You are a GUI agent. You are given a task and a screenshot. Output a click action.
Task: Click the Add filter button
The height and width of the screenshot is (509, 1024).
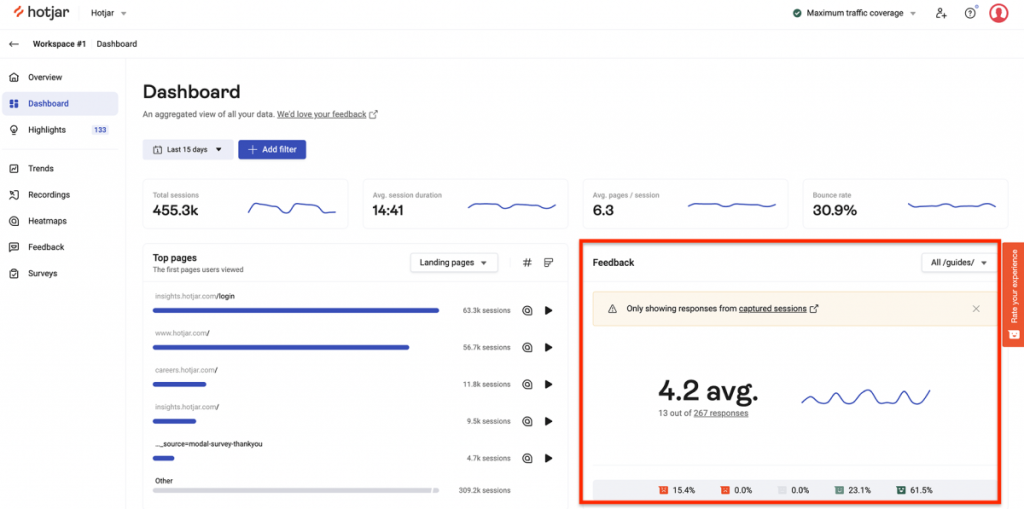(272, 150)
